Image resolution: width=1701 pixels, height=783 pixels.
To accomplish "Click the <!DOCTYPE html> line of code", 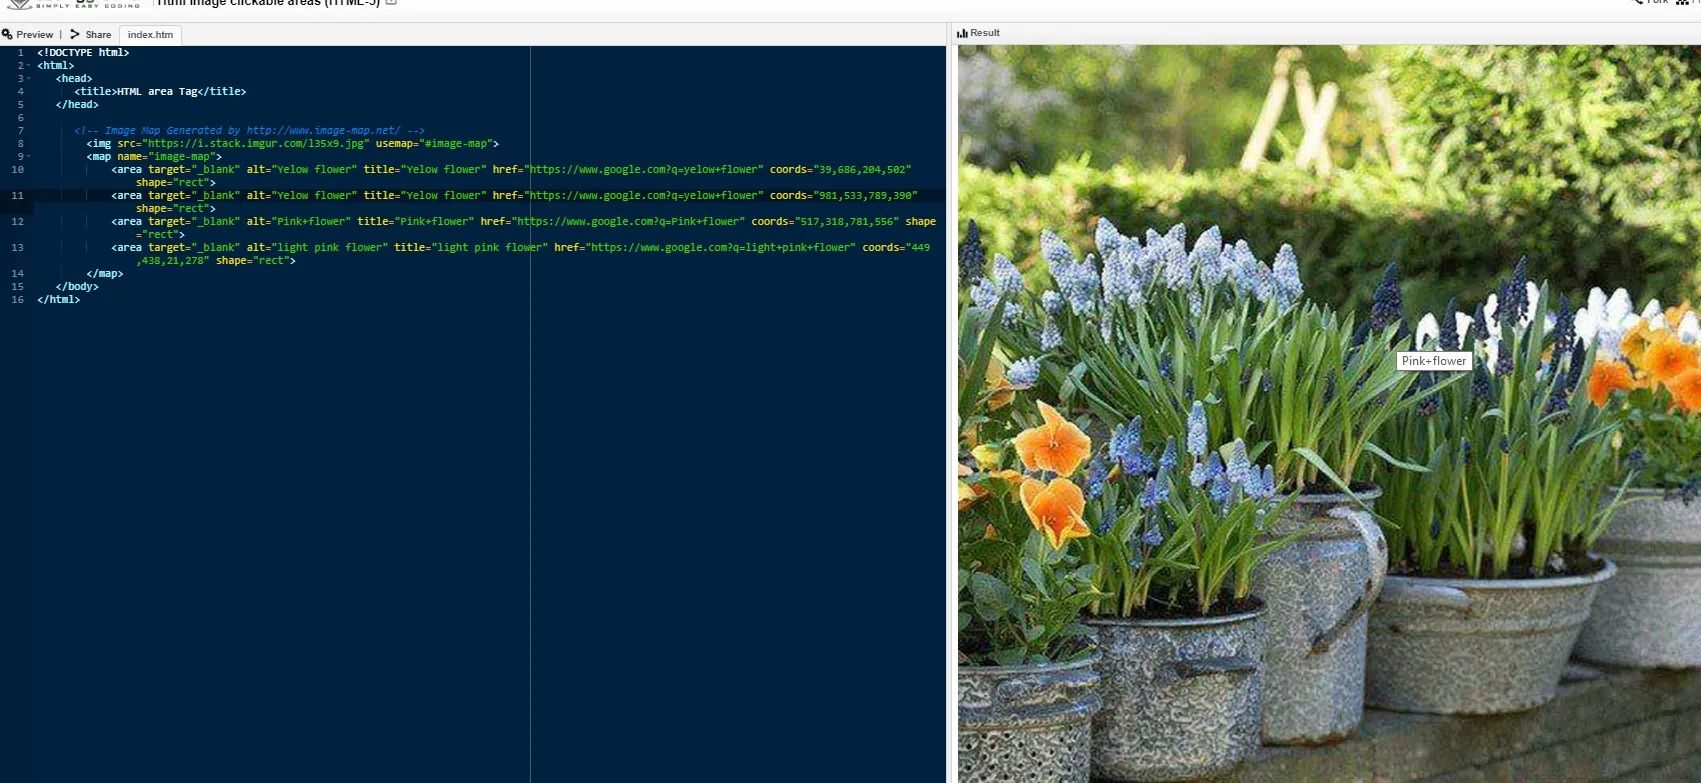I will [x=83, y=53].
